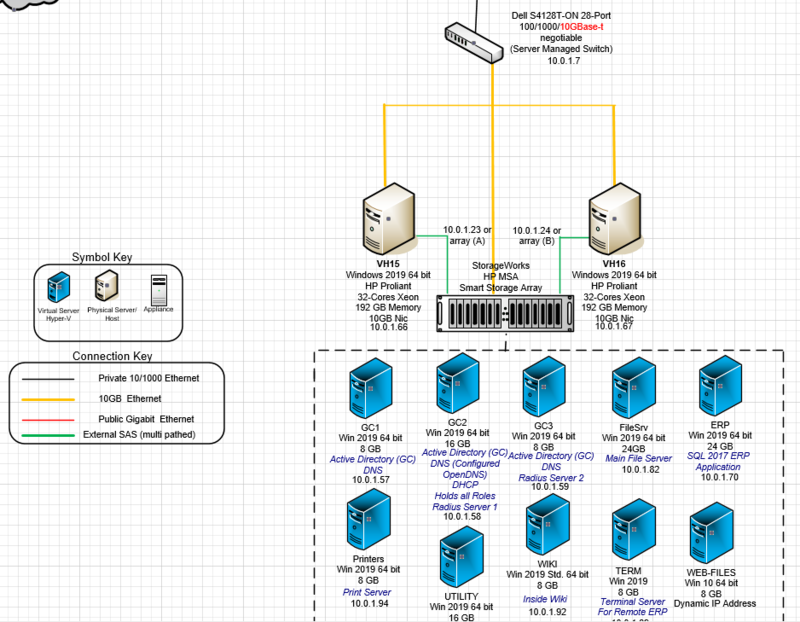Click the UTILITY server icon
This screenshot has height=622, width=800.
tap(460, 555)
